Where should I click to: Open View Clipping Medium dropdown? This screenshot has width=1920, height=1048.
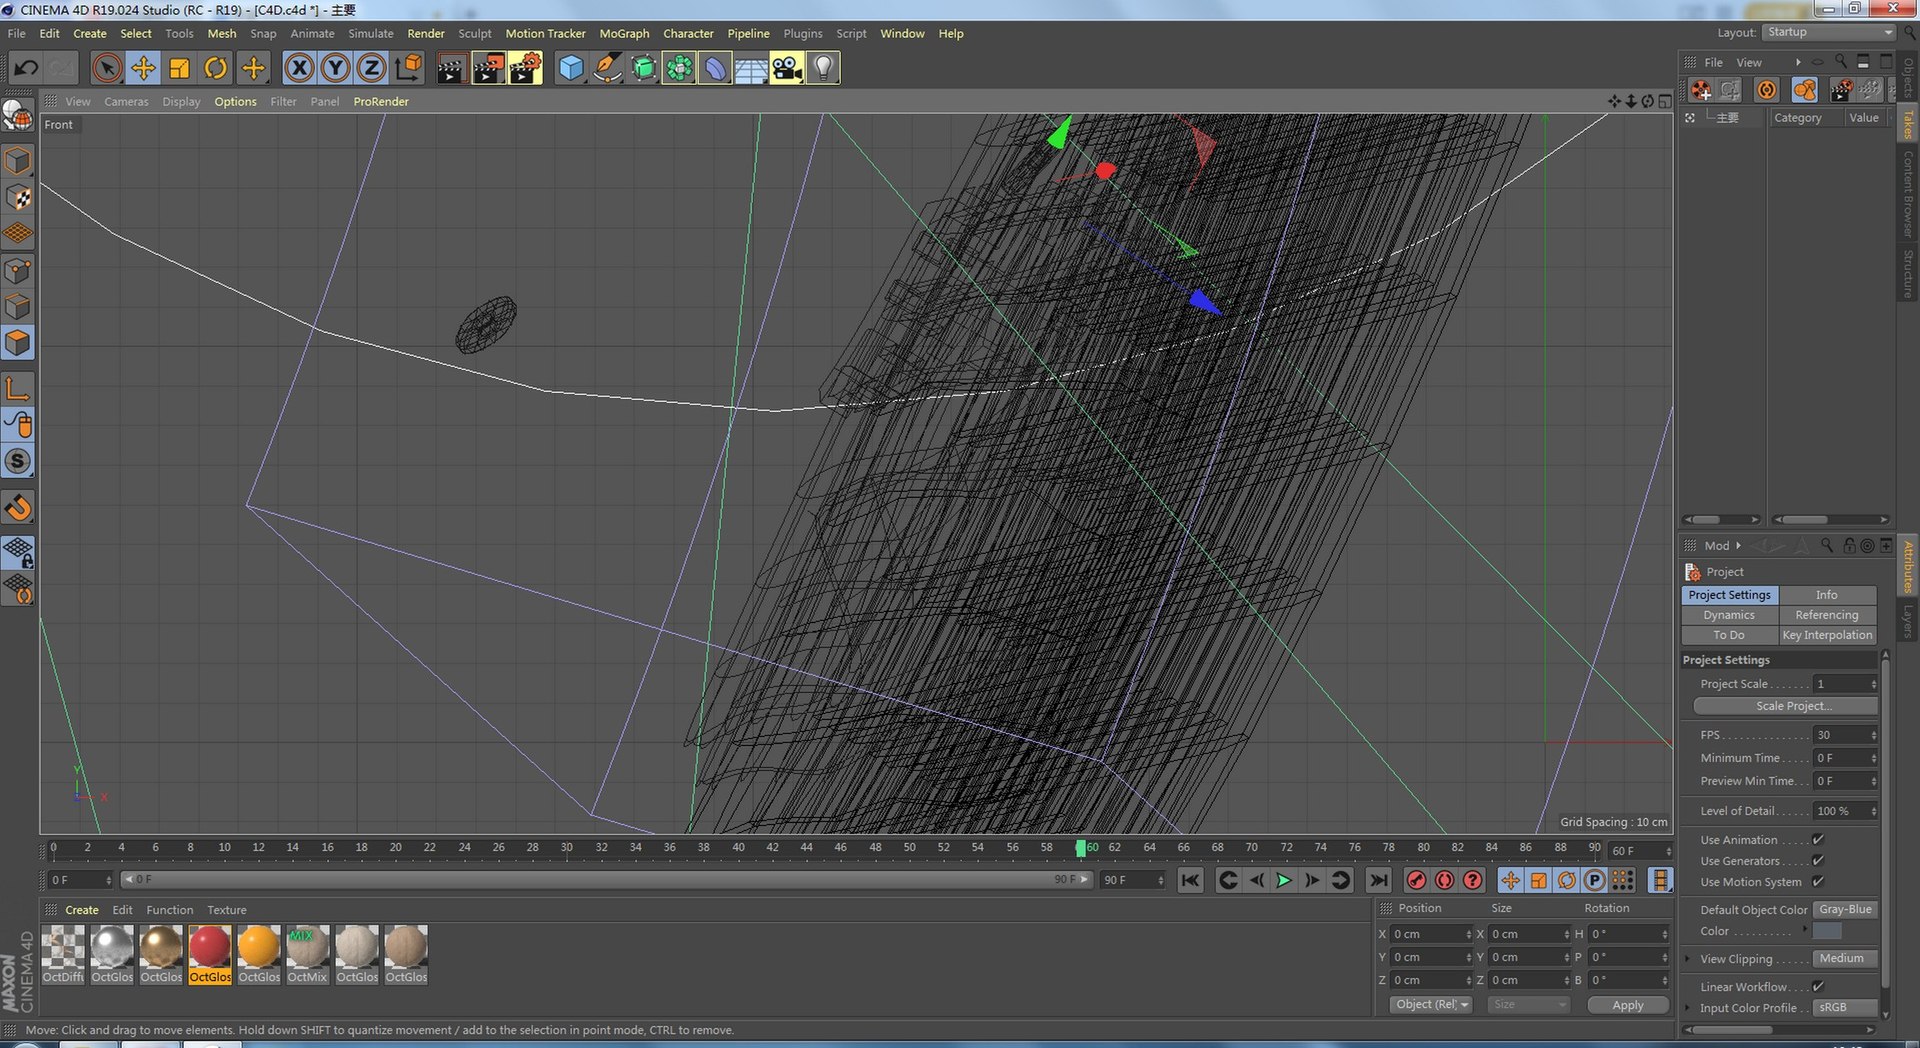(1846, 959)
